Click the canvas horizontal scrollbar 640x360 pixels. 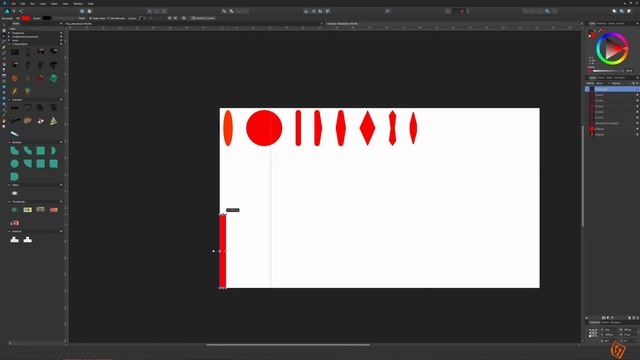[x=288, y=345]
